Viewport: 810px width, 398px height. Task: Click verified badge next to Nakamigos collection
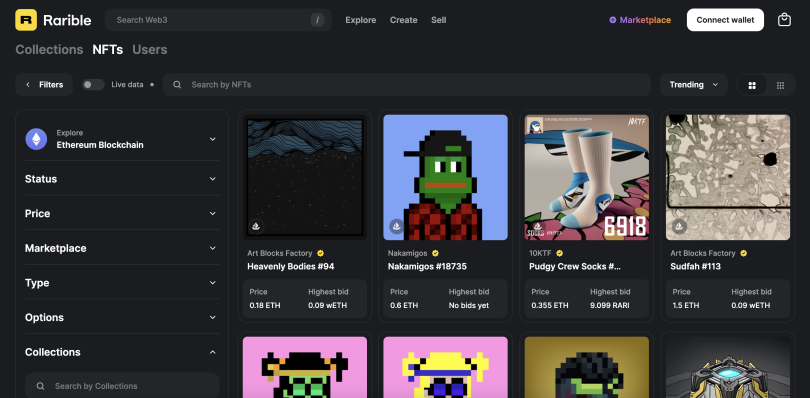click(x=435, y=253)
